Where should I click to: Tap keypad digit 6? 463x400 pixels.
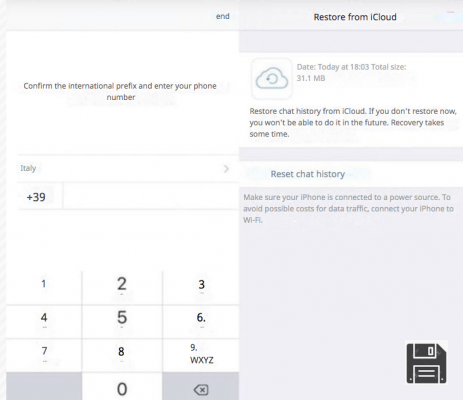[x=201, y=322]
